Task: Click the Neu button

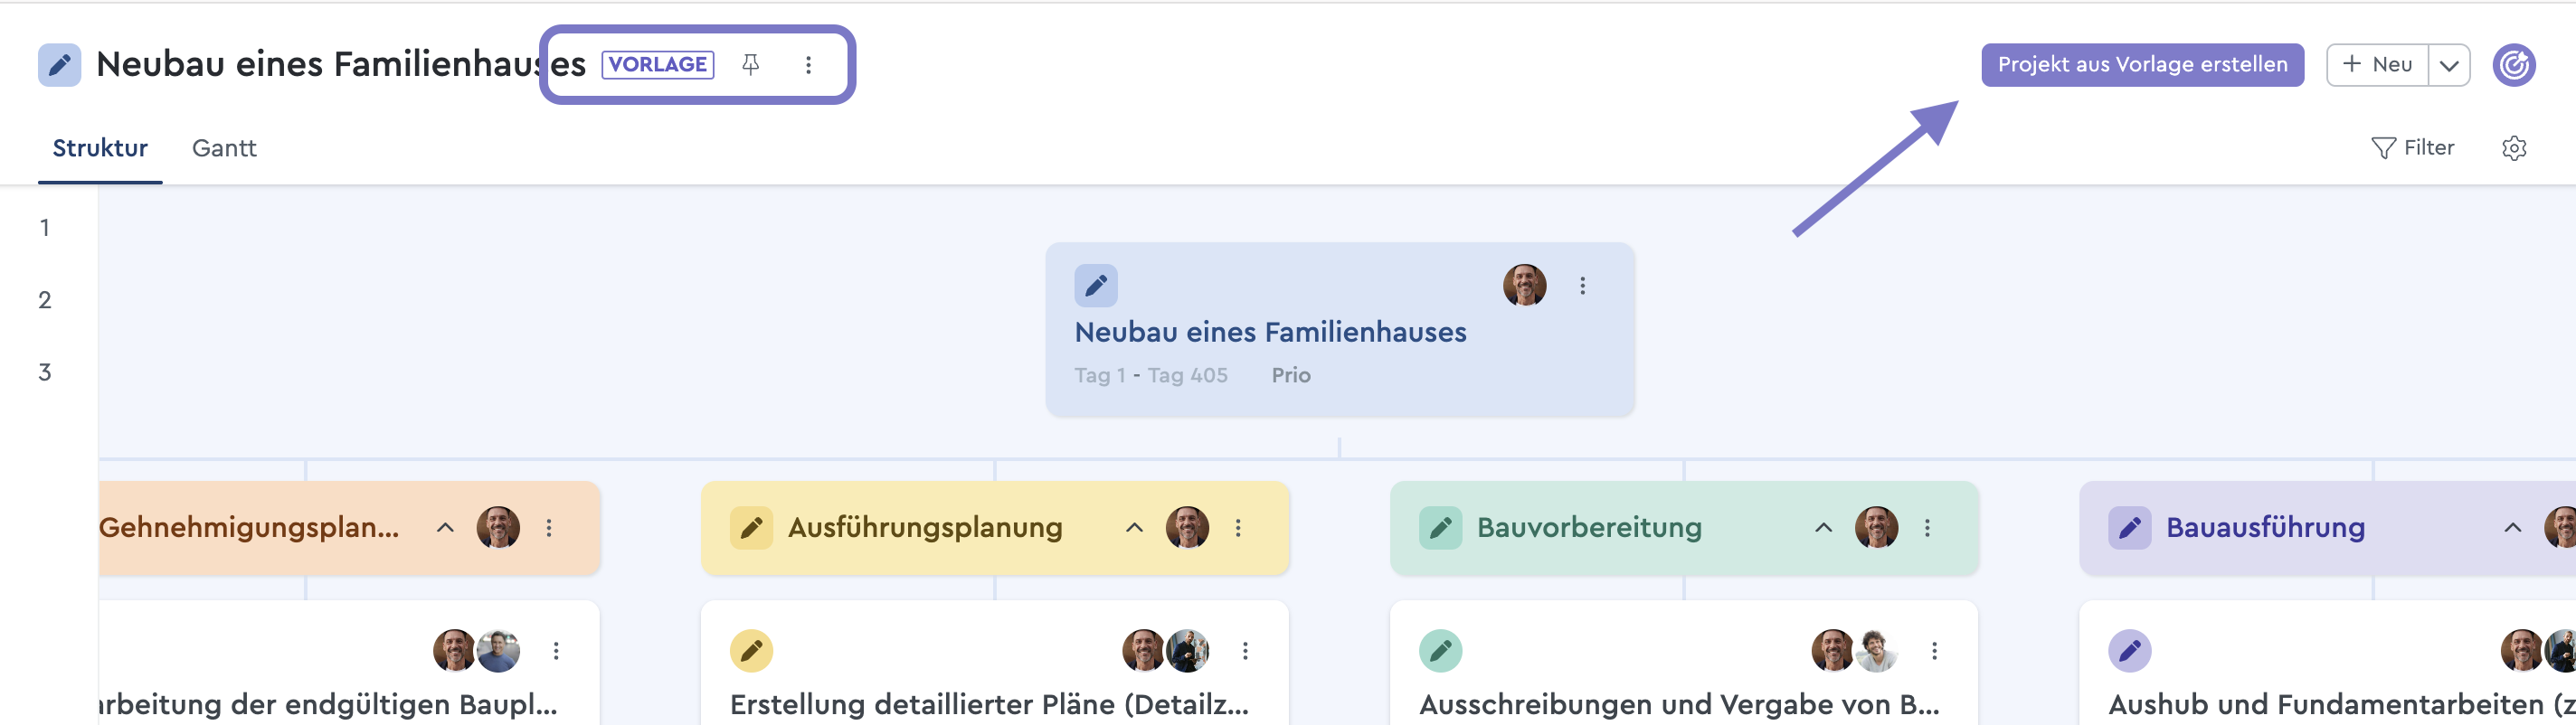Action: click(2378, 65)
